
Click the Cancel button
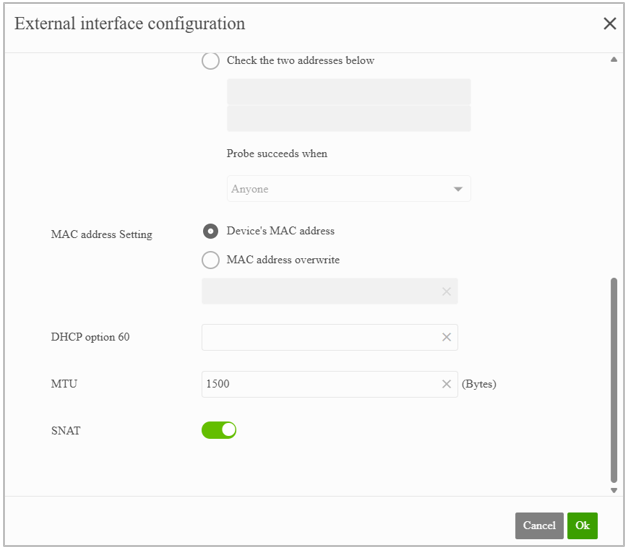[x=539, y=526]
